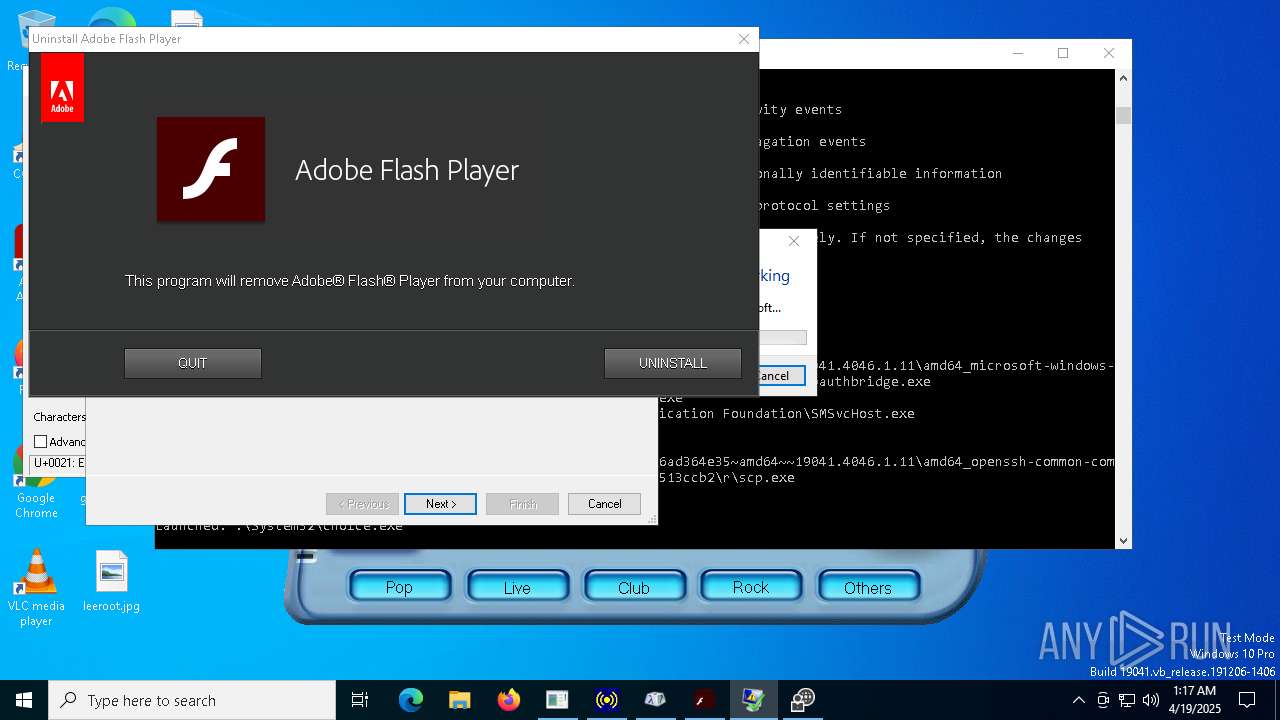Click the Next button in wizard window
1280x720 pixels.
tap(440, 504)
